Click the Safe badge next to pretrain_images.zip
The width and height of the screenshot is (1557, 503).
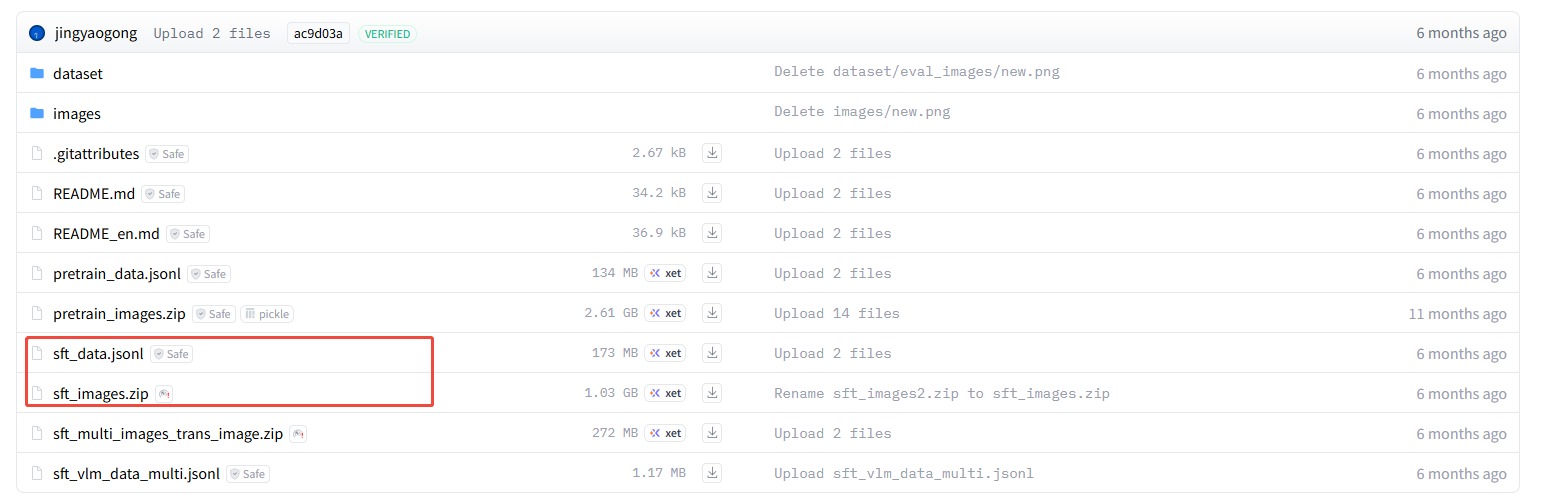coord(214,314)
